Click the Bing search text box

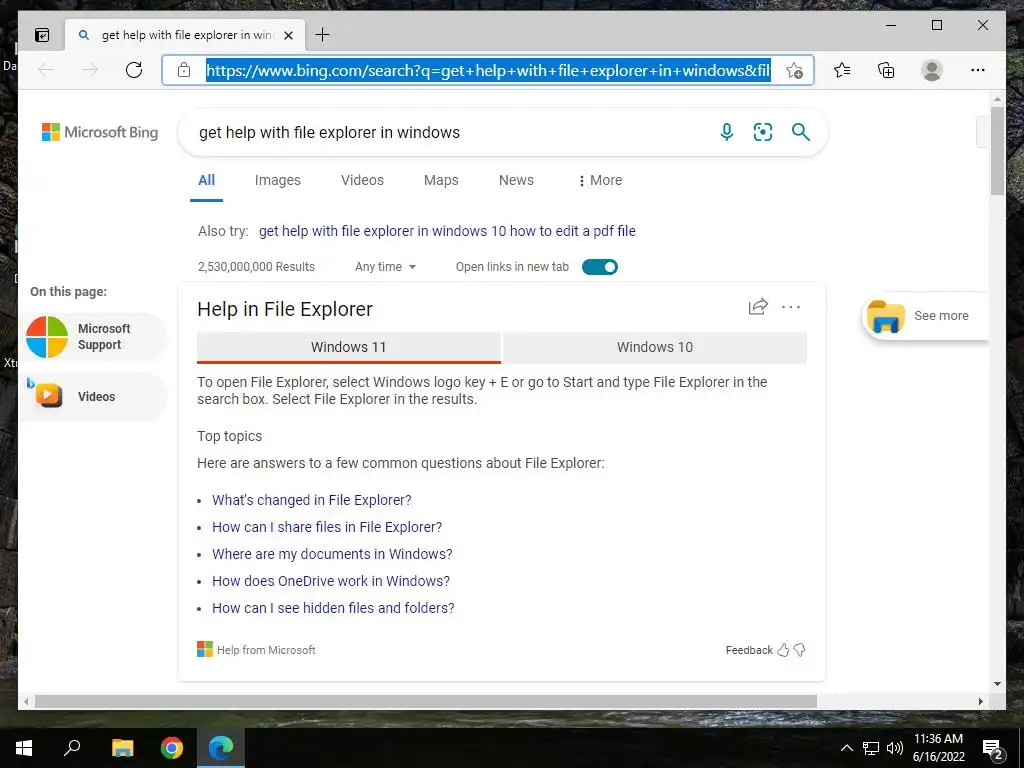pyautogui.click(x=451, y=133)
